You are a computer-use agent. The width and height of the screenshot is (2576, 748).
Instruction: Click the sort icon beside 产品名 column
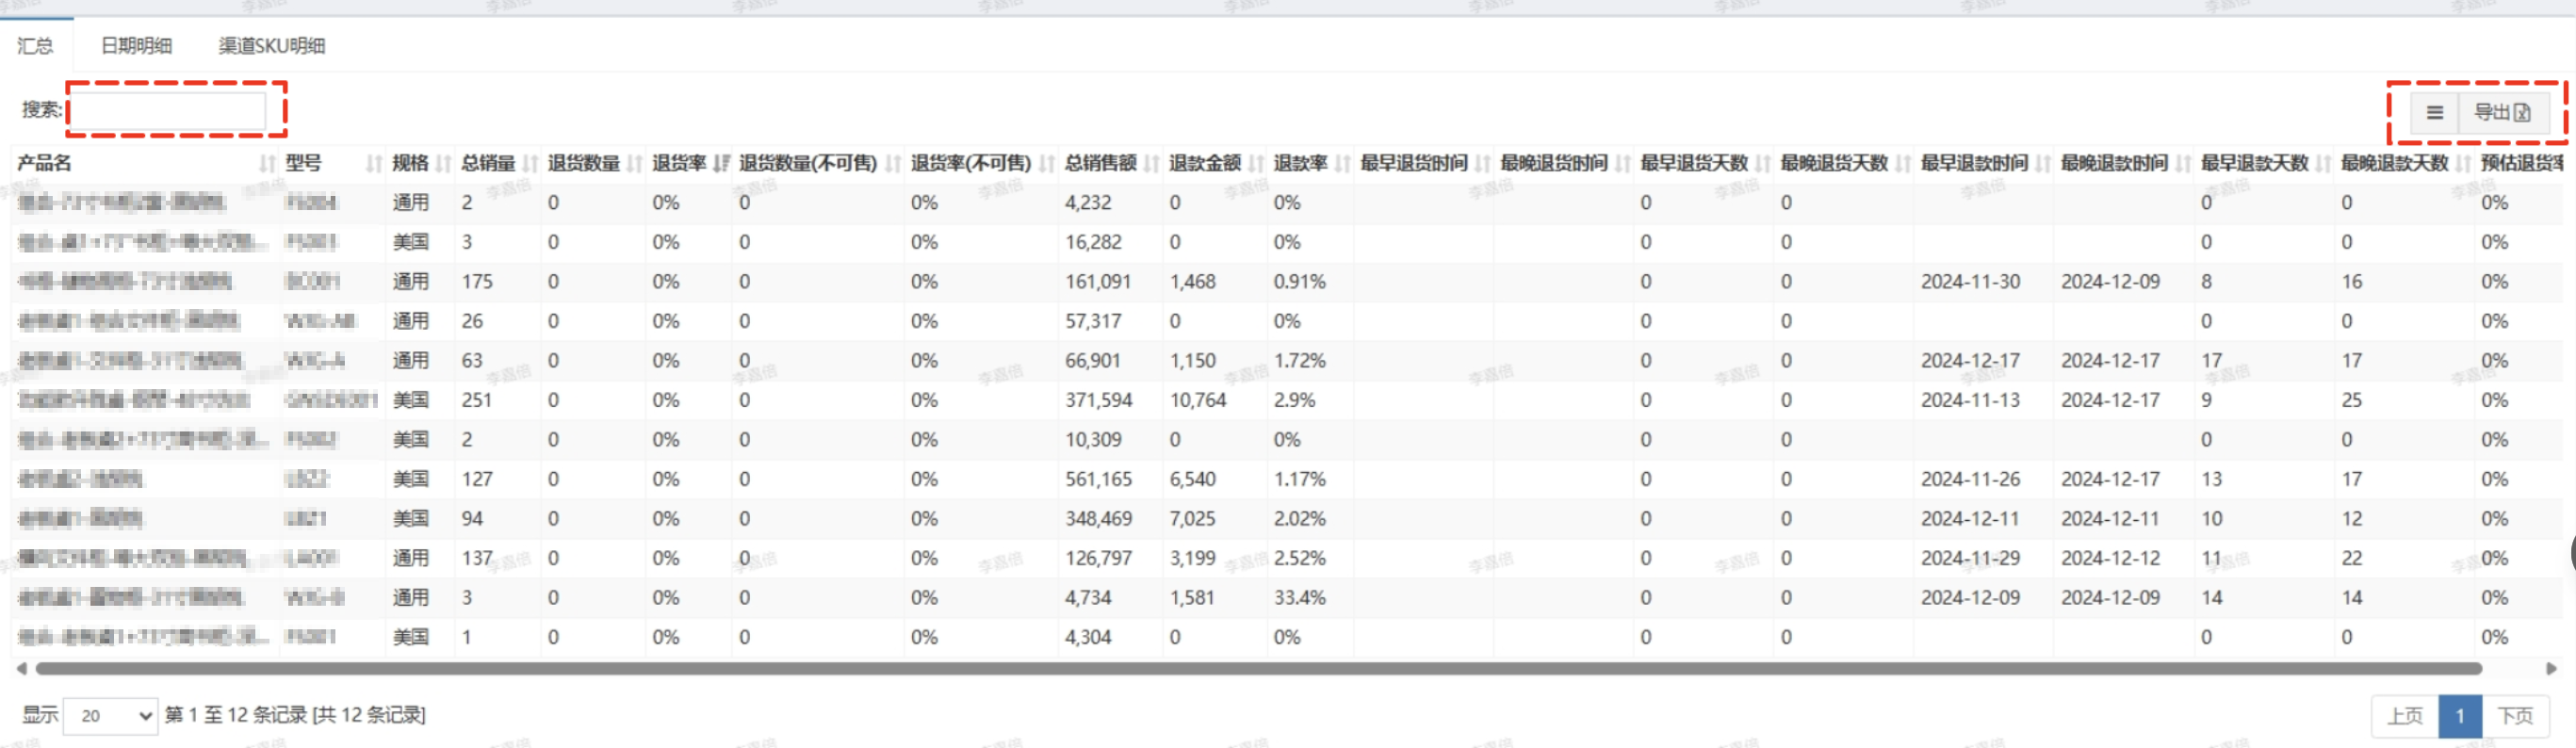click(266, 163)
